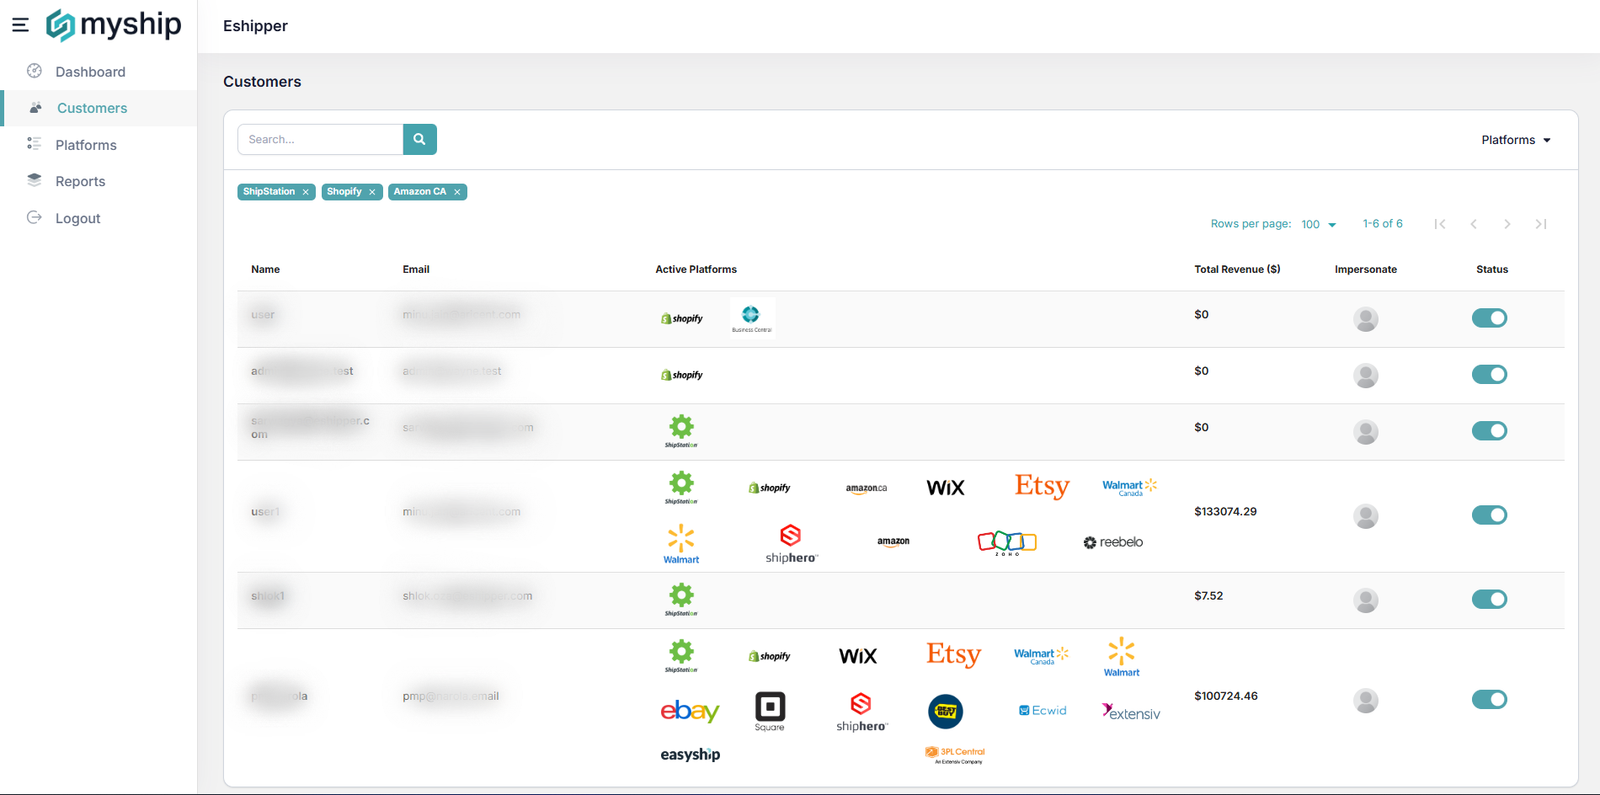Remove the ShipStation filter chip
Viewport: 1600px width, 795px height.
coord(306,192)
